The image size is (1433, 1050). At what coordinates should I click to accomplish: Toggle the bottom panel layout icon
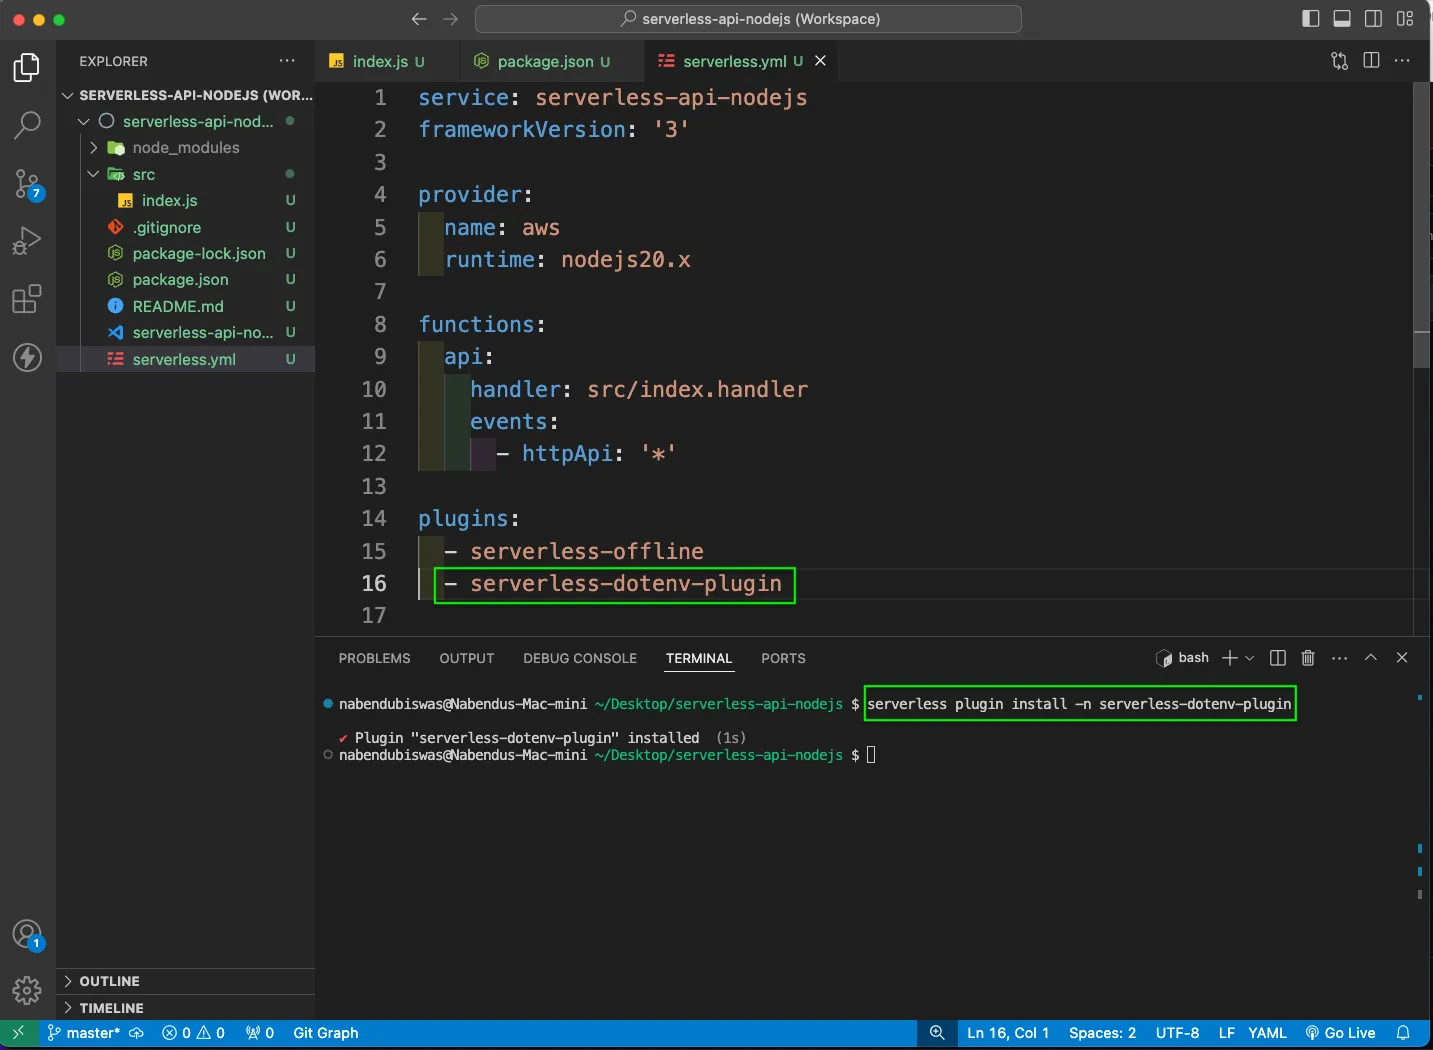(1342, 18)
